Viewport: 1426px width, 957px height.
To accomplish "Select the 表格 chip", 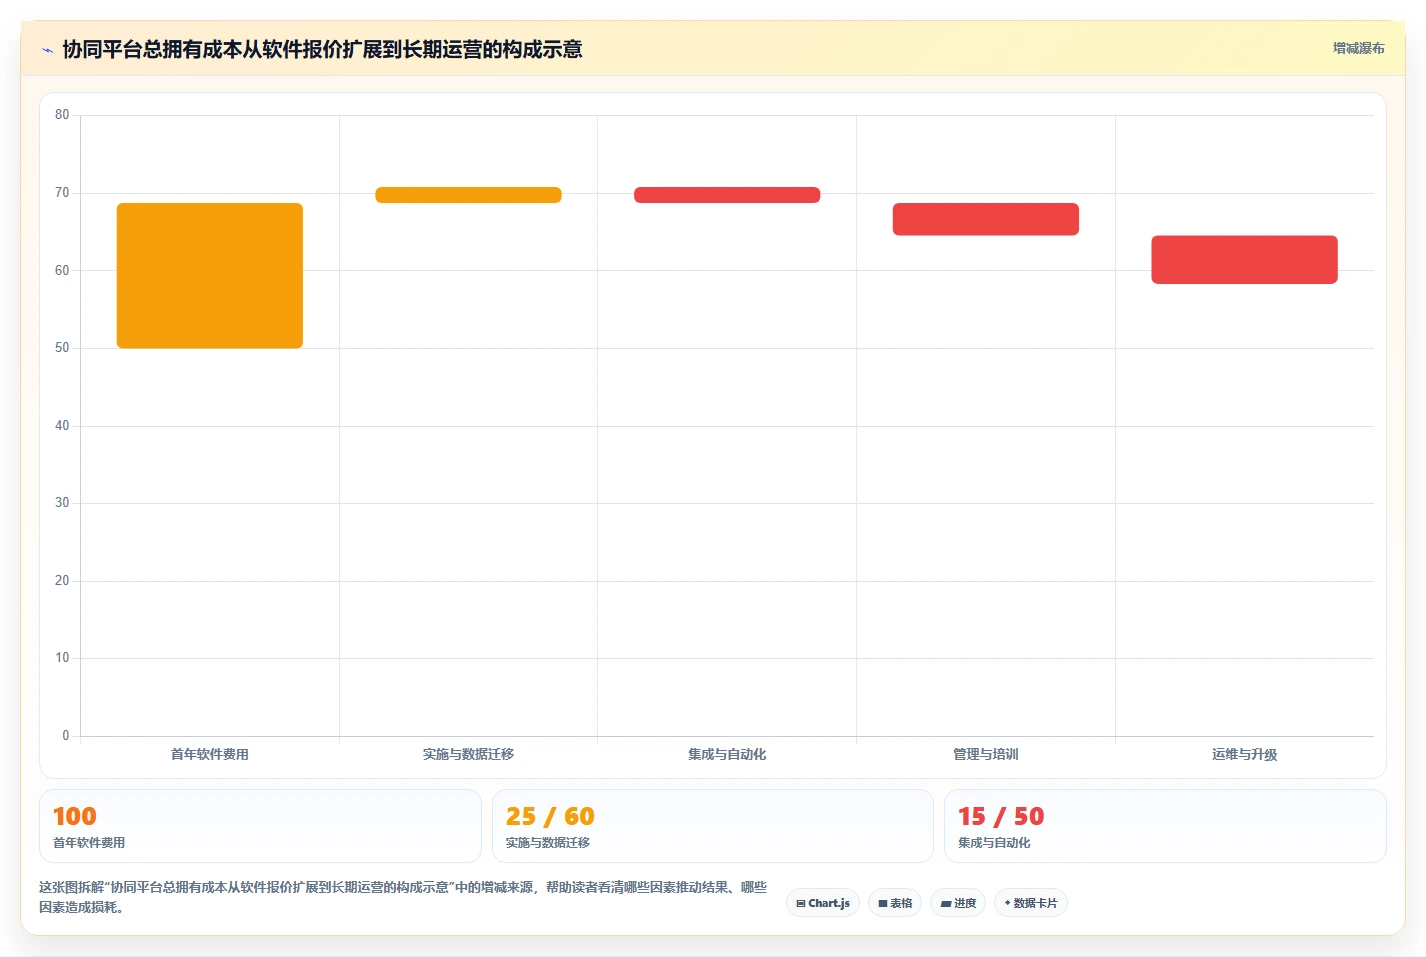I will pyautogui.click(x=895, y=903).
